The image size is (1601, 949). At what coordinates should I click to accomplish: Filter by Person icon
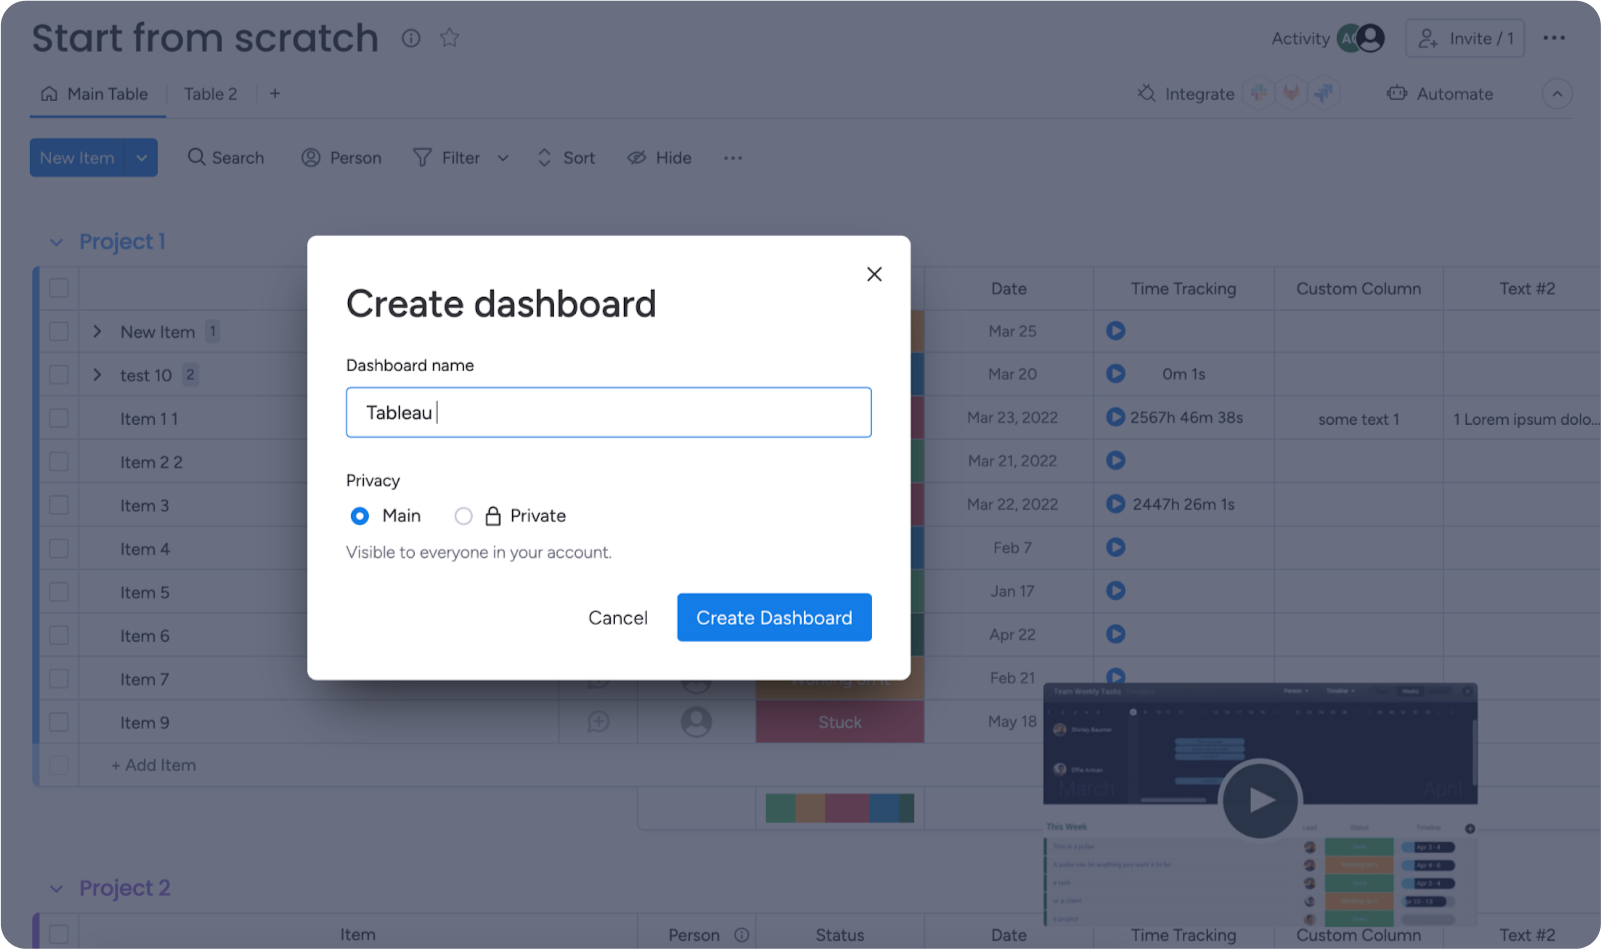pyautogui.click(x=310, y=157)
